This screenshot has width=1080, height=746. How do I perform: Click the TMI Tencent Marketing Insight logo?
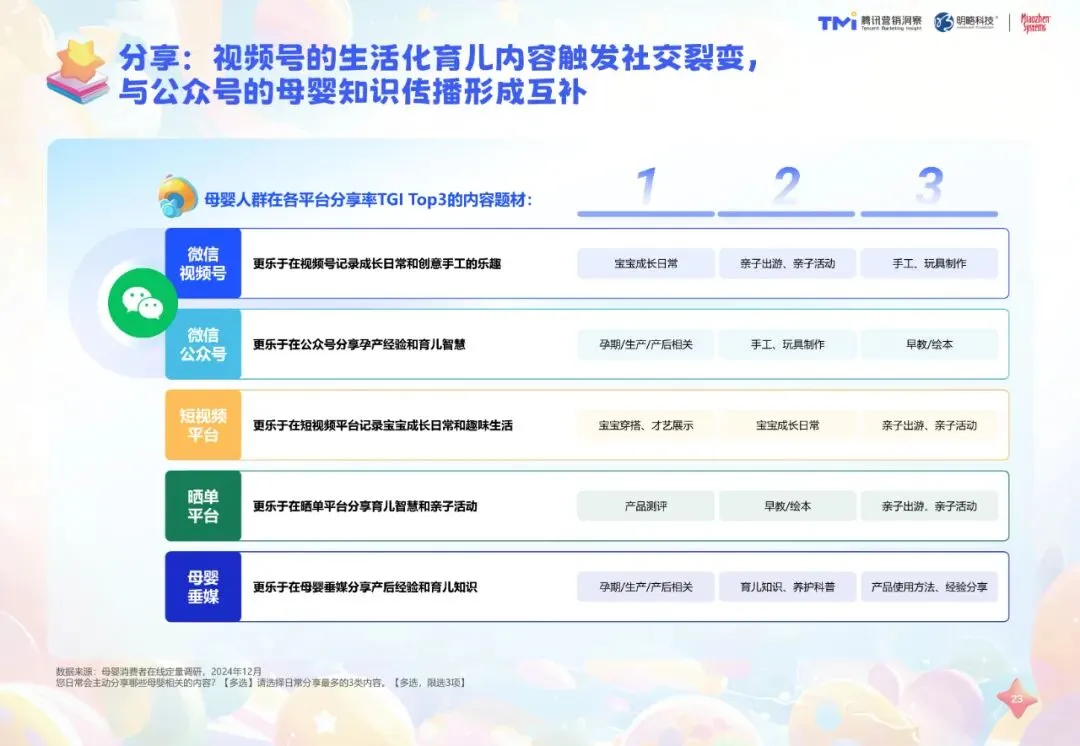pos(870,22)
